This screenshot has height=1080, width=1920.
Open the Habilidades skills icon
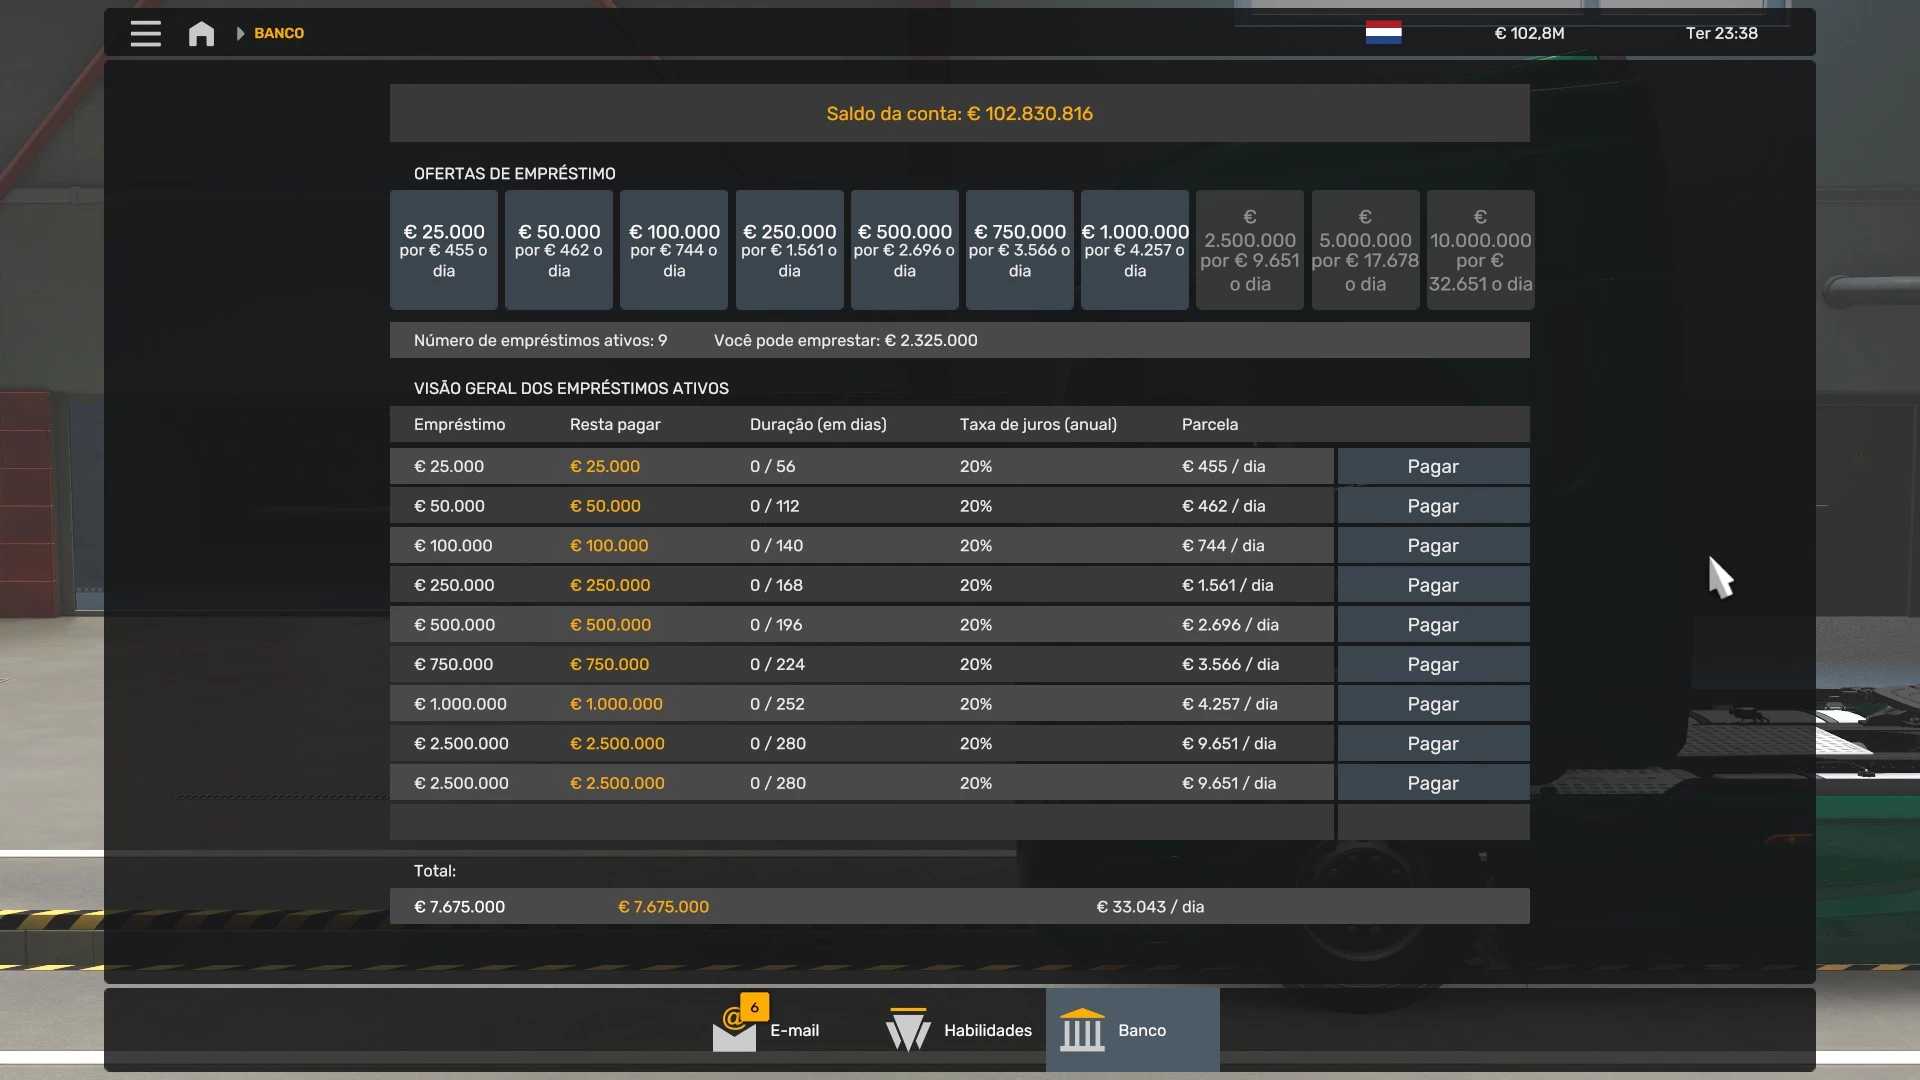click(908, 1030)
